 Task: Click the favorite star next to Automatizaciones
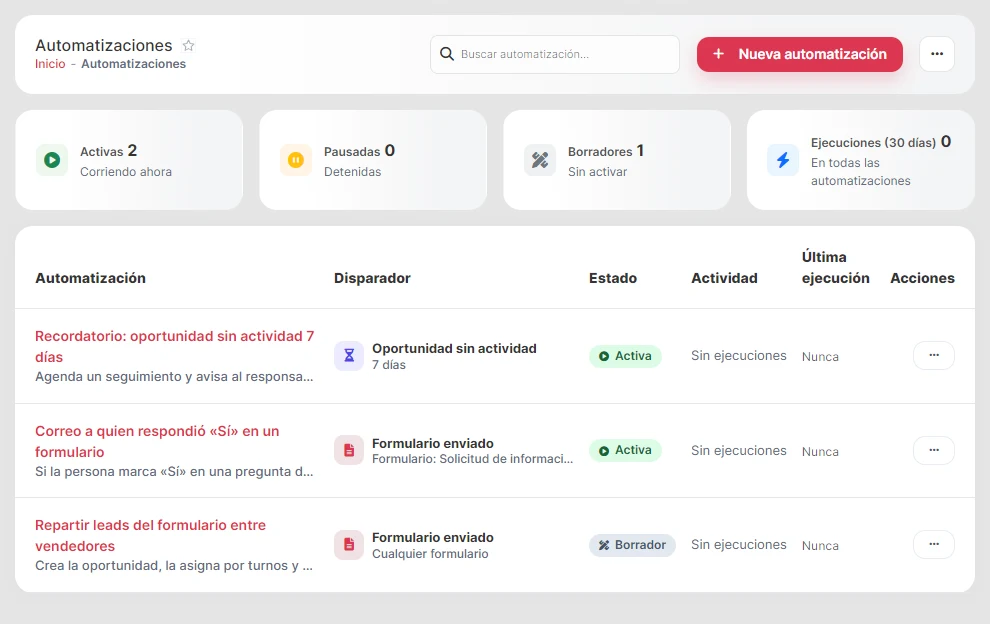click(188, 45)
